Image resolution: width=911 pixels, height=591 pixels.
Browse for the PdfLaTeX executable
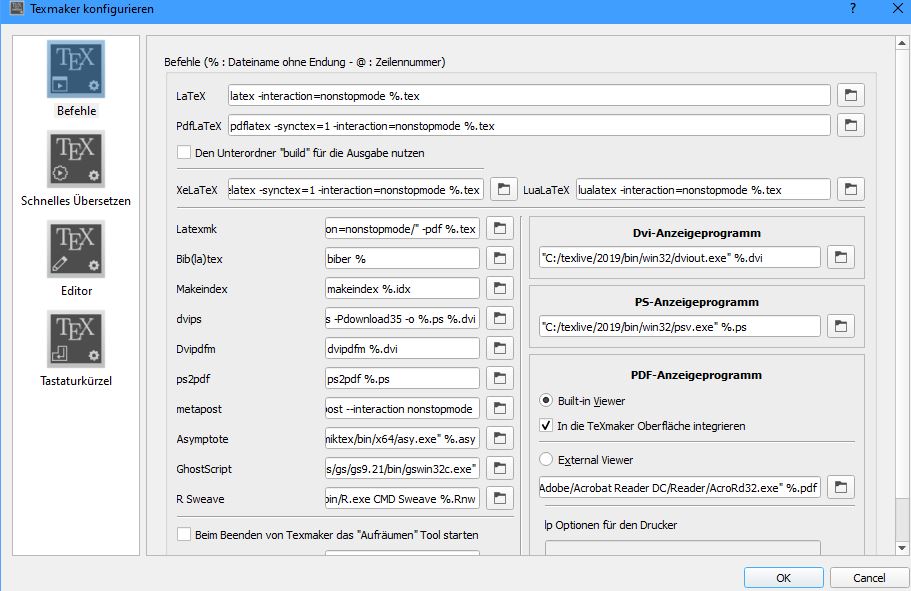click(x=850, y=126)
